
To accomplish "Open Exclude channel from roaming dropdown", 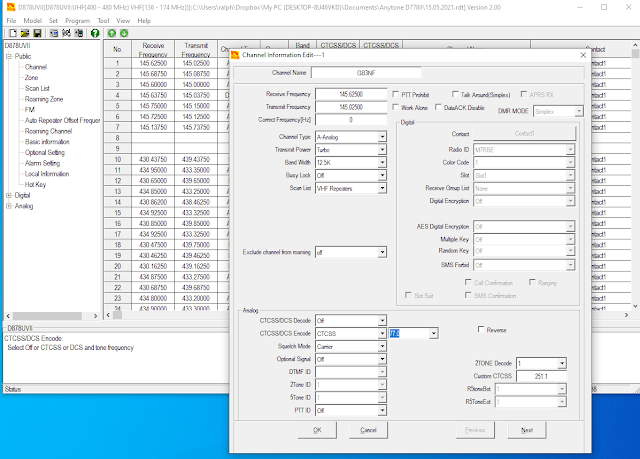I will coord(382,253).
